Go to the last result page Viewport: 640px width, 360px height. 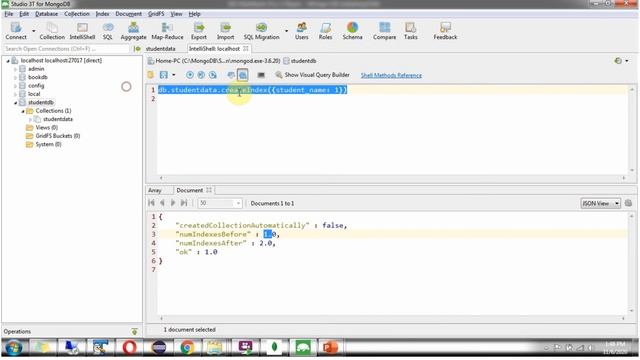[184, 203]
